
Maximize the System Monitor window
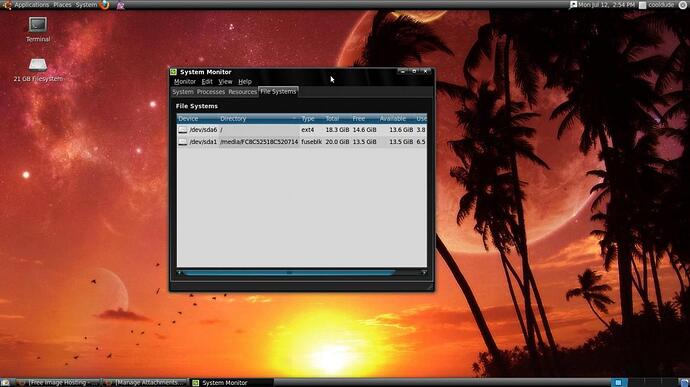414,71
